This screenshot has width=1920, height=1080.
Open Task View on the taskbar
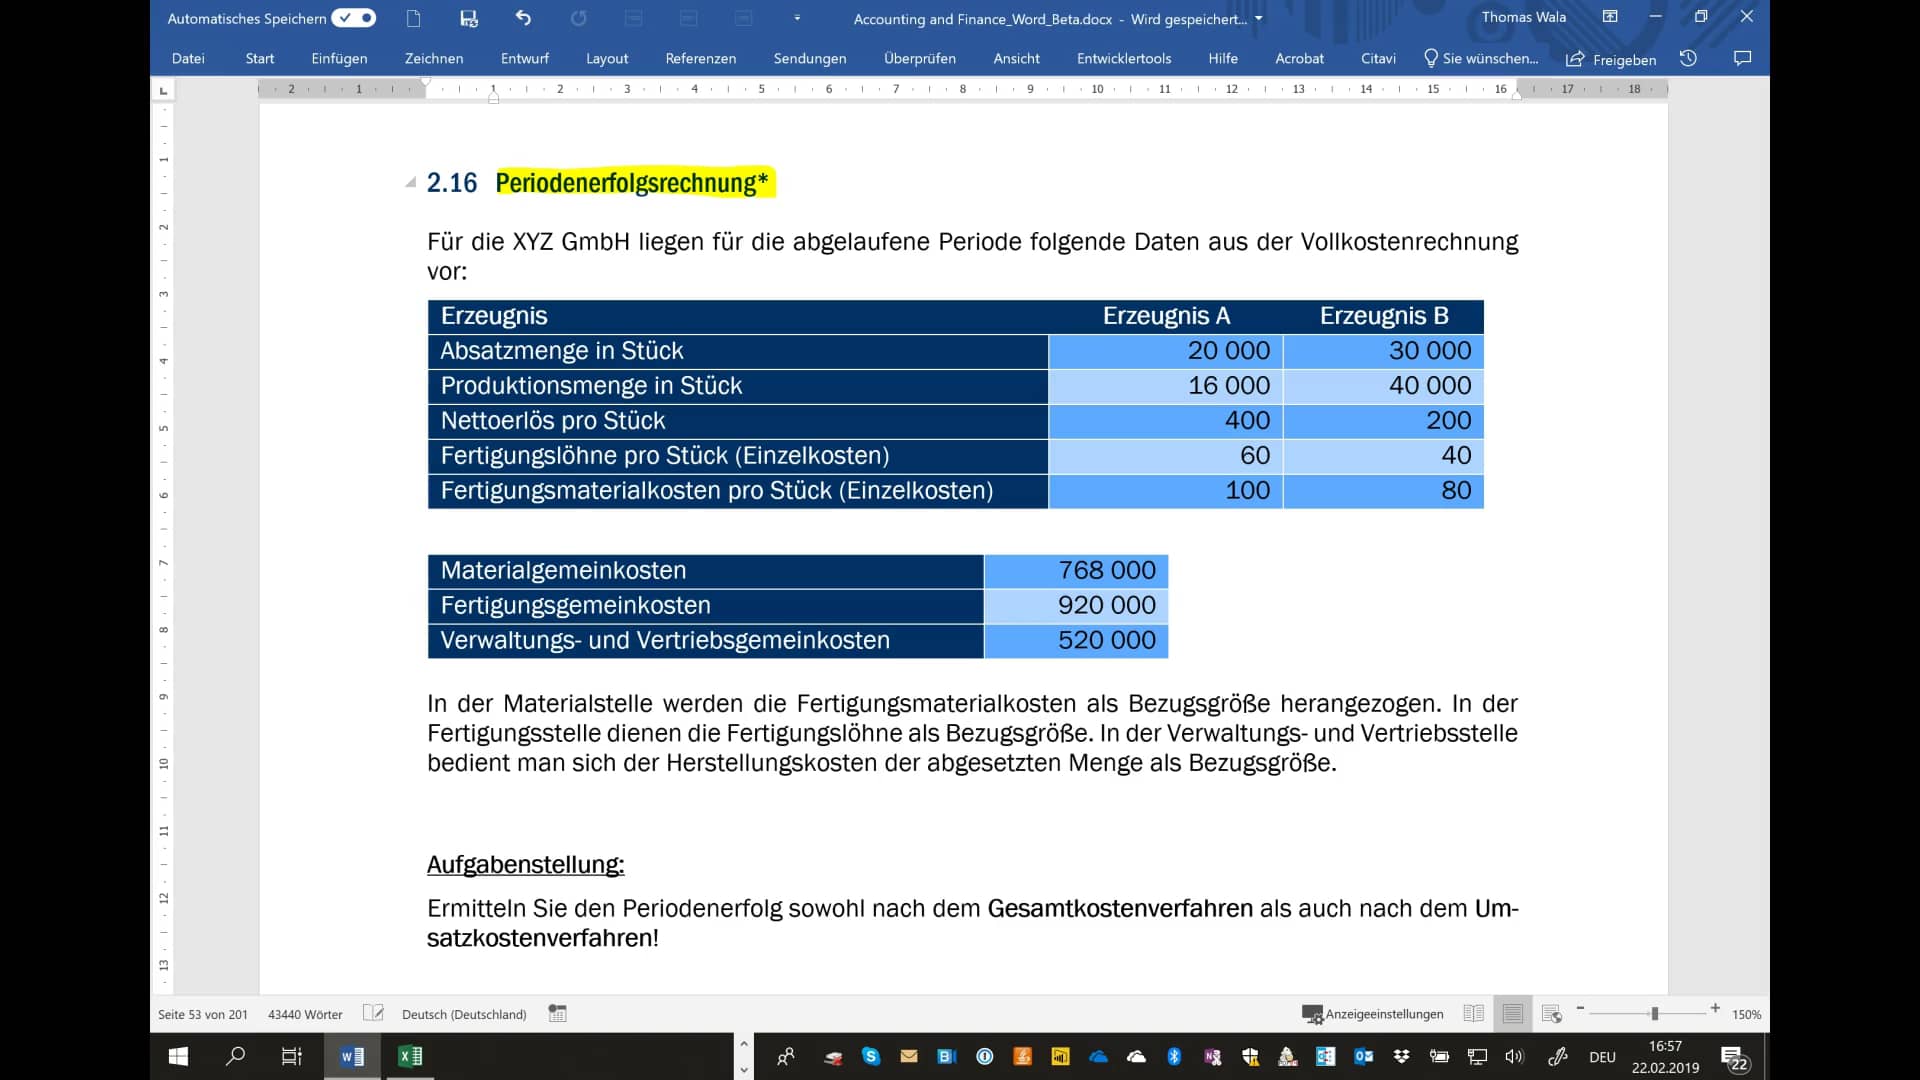tap(292, 1056)
